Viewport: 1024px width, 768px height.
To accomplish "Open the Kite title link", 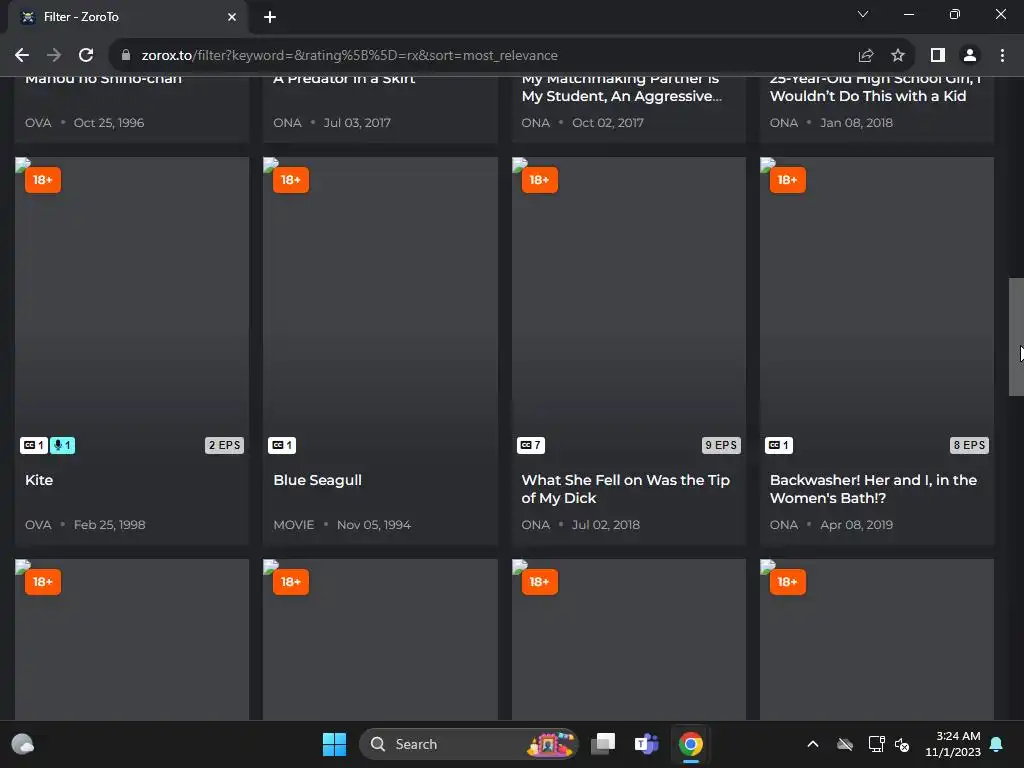I will (39, 480).
